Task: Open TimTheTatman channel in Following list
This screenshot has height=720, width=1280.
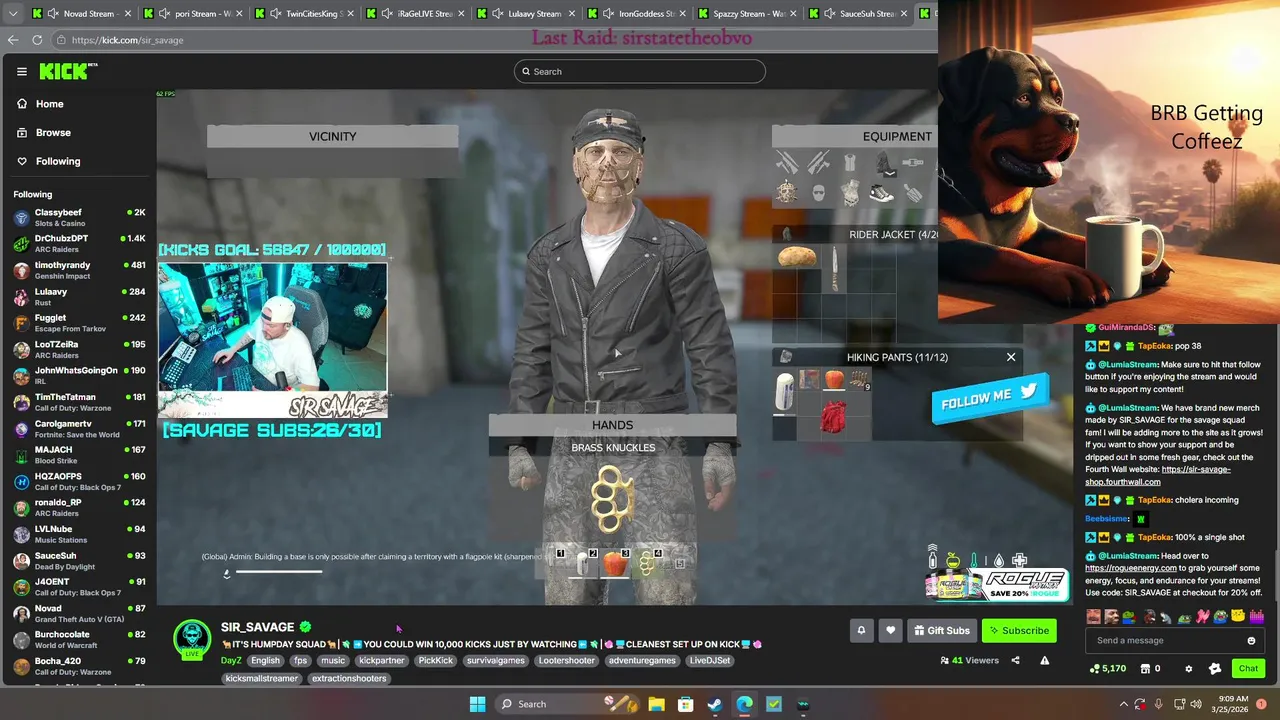Action: tap(78, 402)
